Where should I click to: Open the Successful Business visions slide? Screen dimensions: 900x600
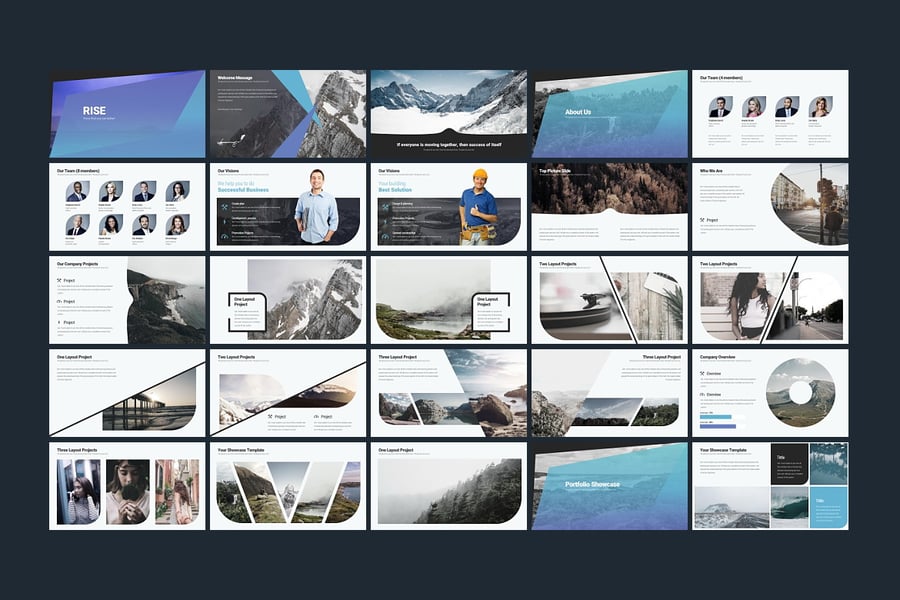287,206
